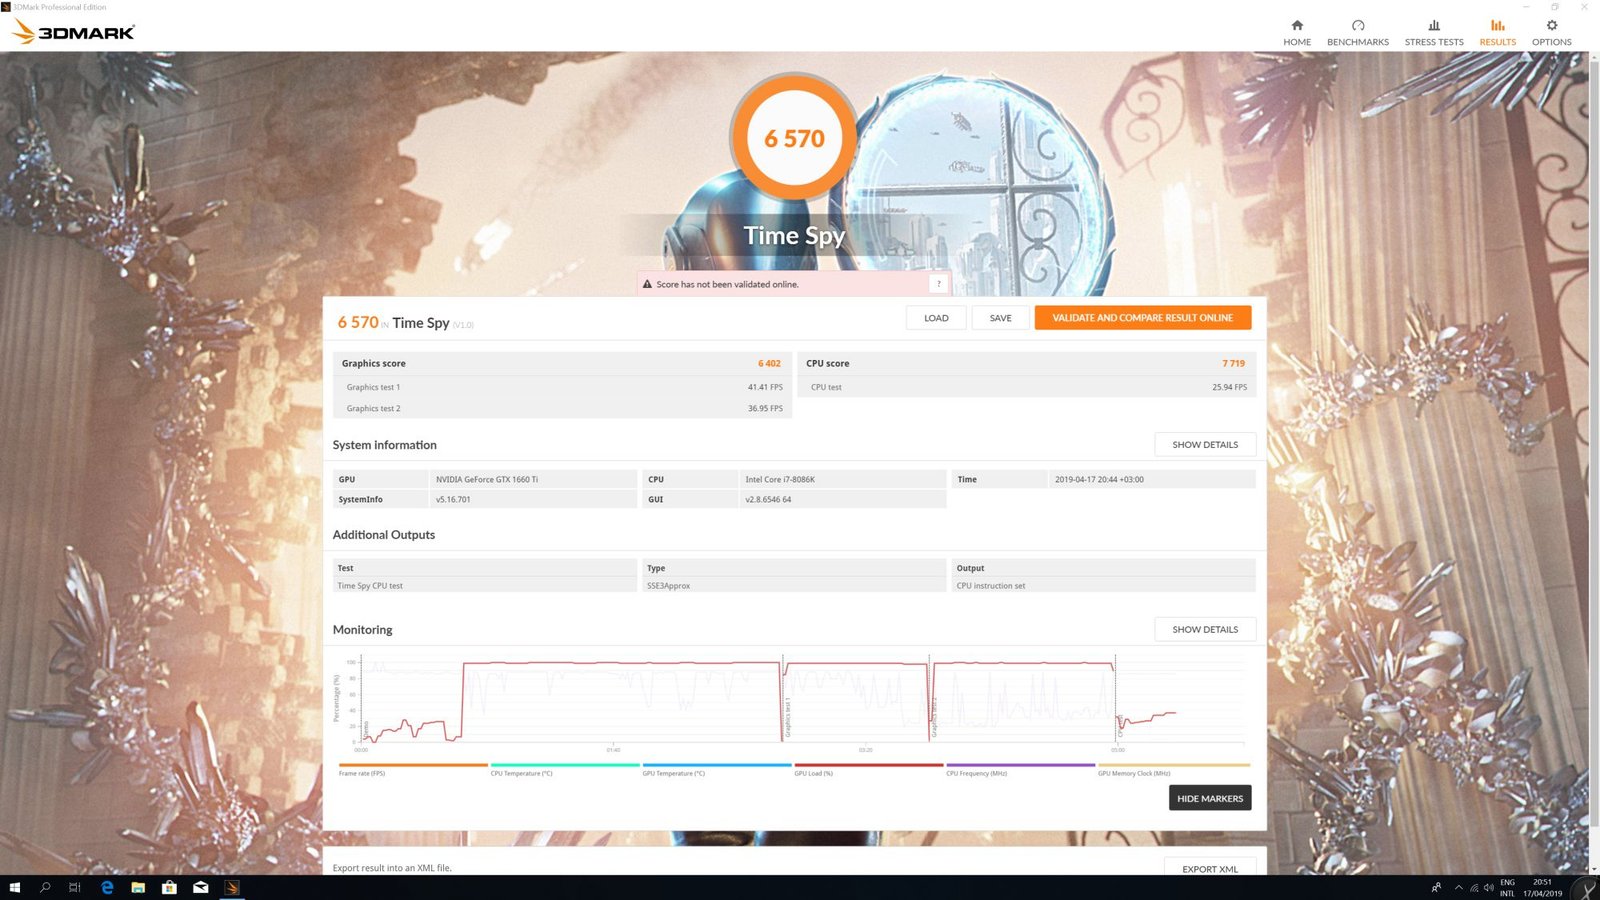Image resolution: width=1600 pixels, height=900 pixels.
Task: Toggle CPU Temperature chart series
Action: 565,769
